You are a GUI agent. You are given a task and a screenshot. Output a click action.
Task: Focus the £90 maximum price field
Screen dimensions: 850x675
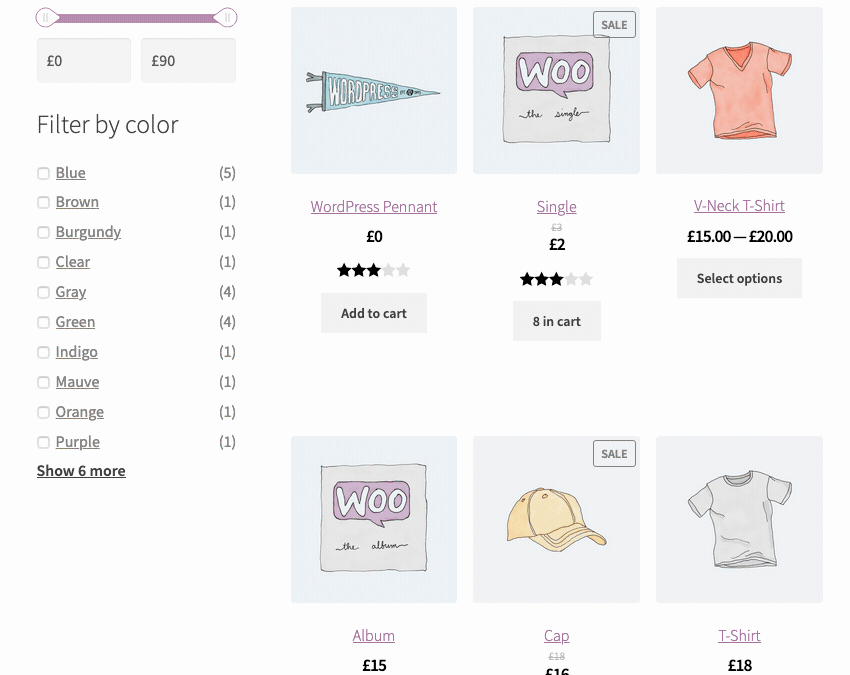188,61
